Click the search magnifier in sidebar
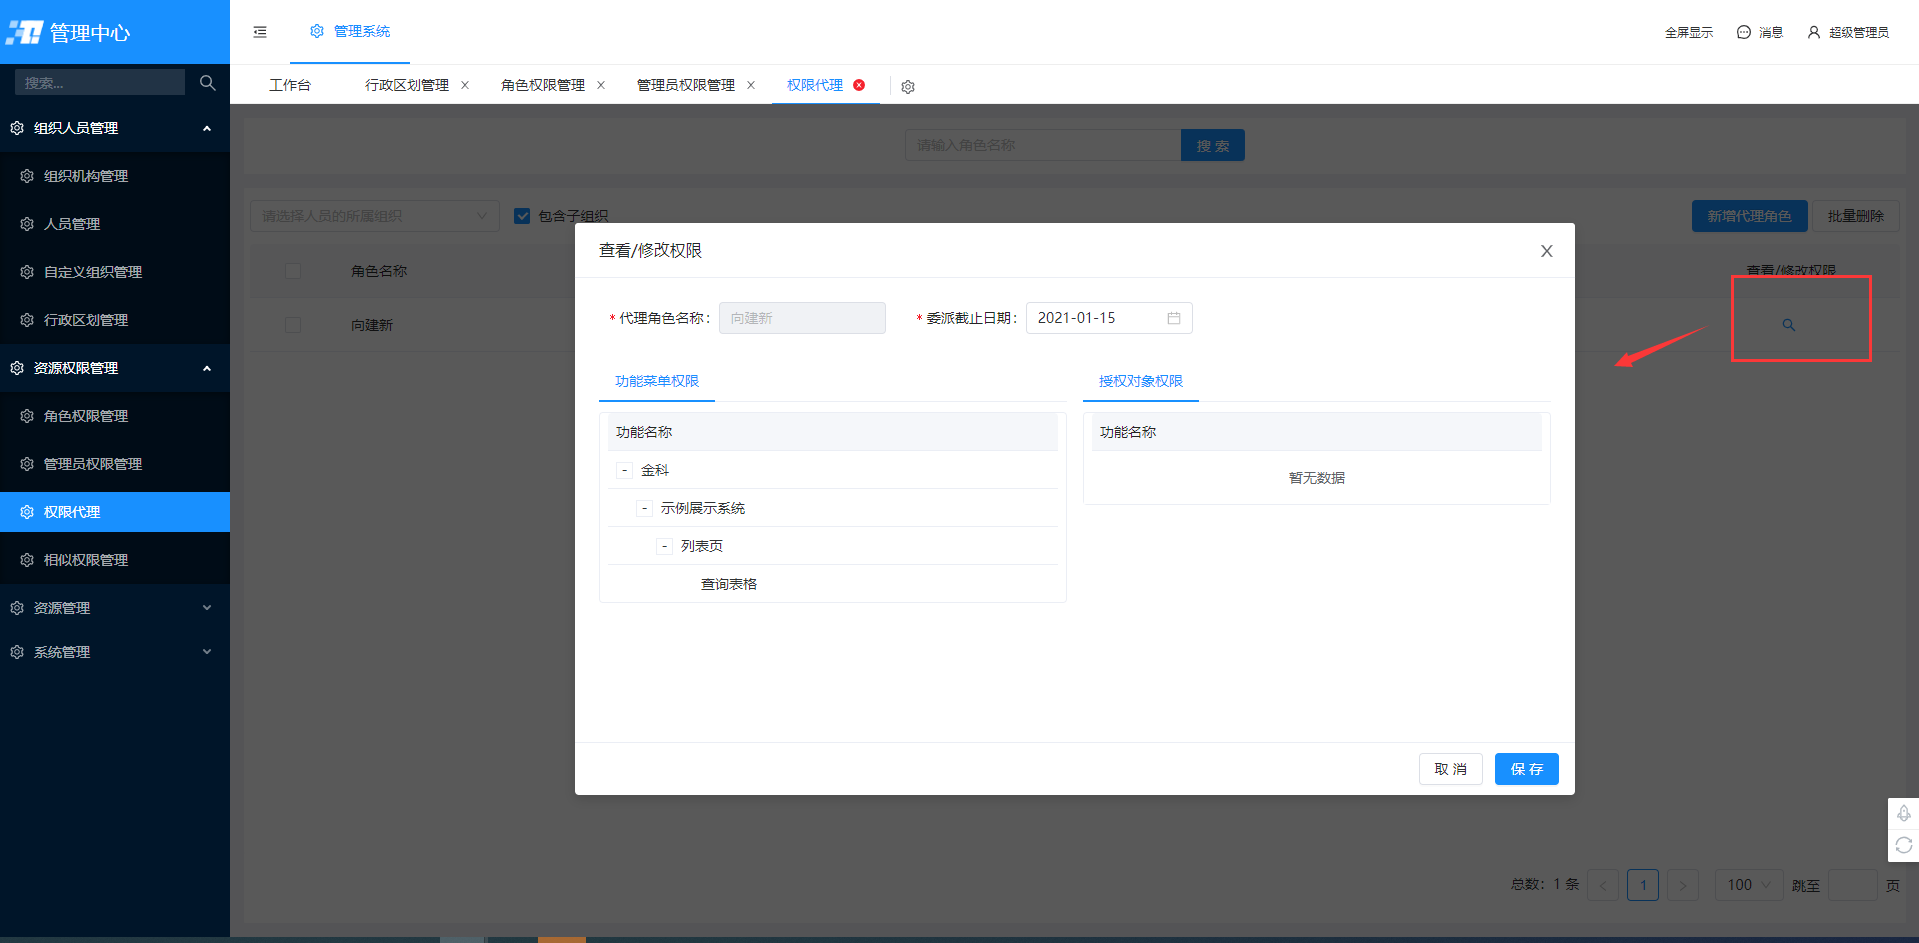Screen dimensions: 1919x943 click(207, 83)
